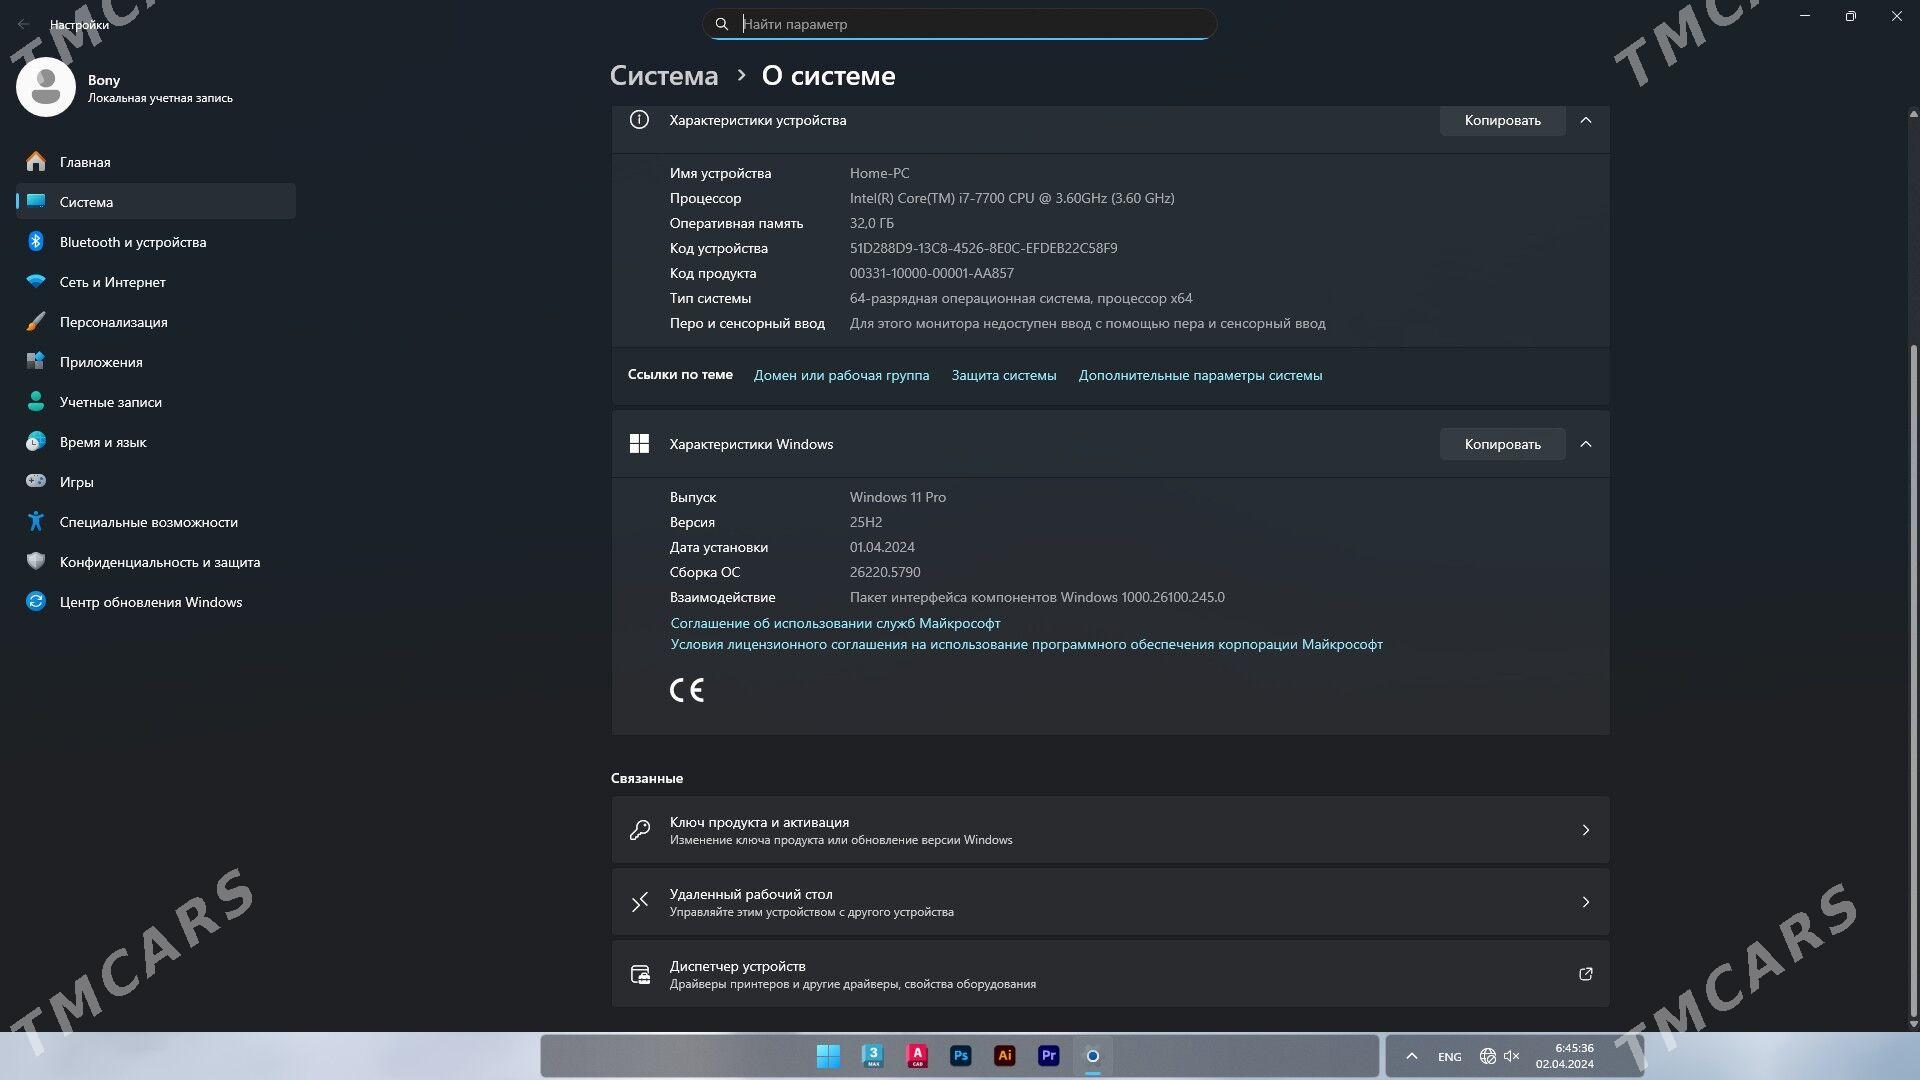
Task: Open Защита системы link
Action: click(x=1004, y=375)
